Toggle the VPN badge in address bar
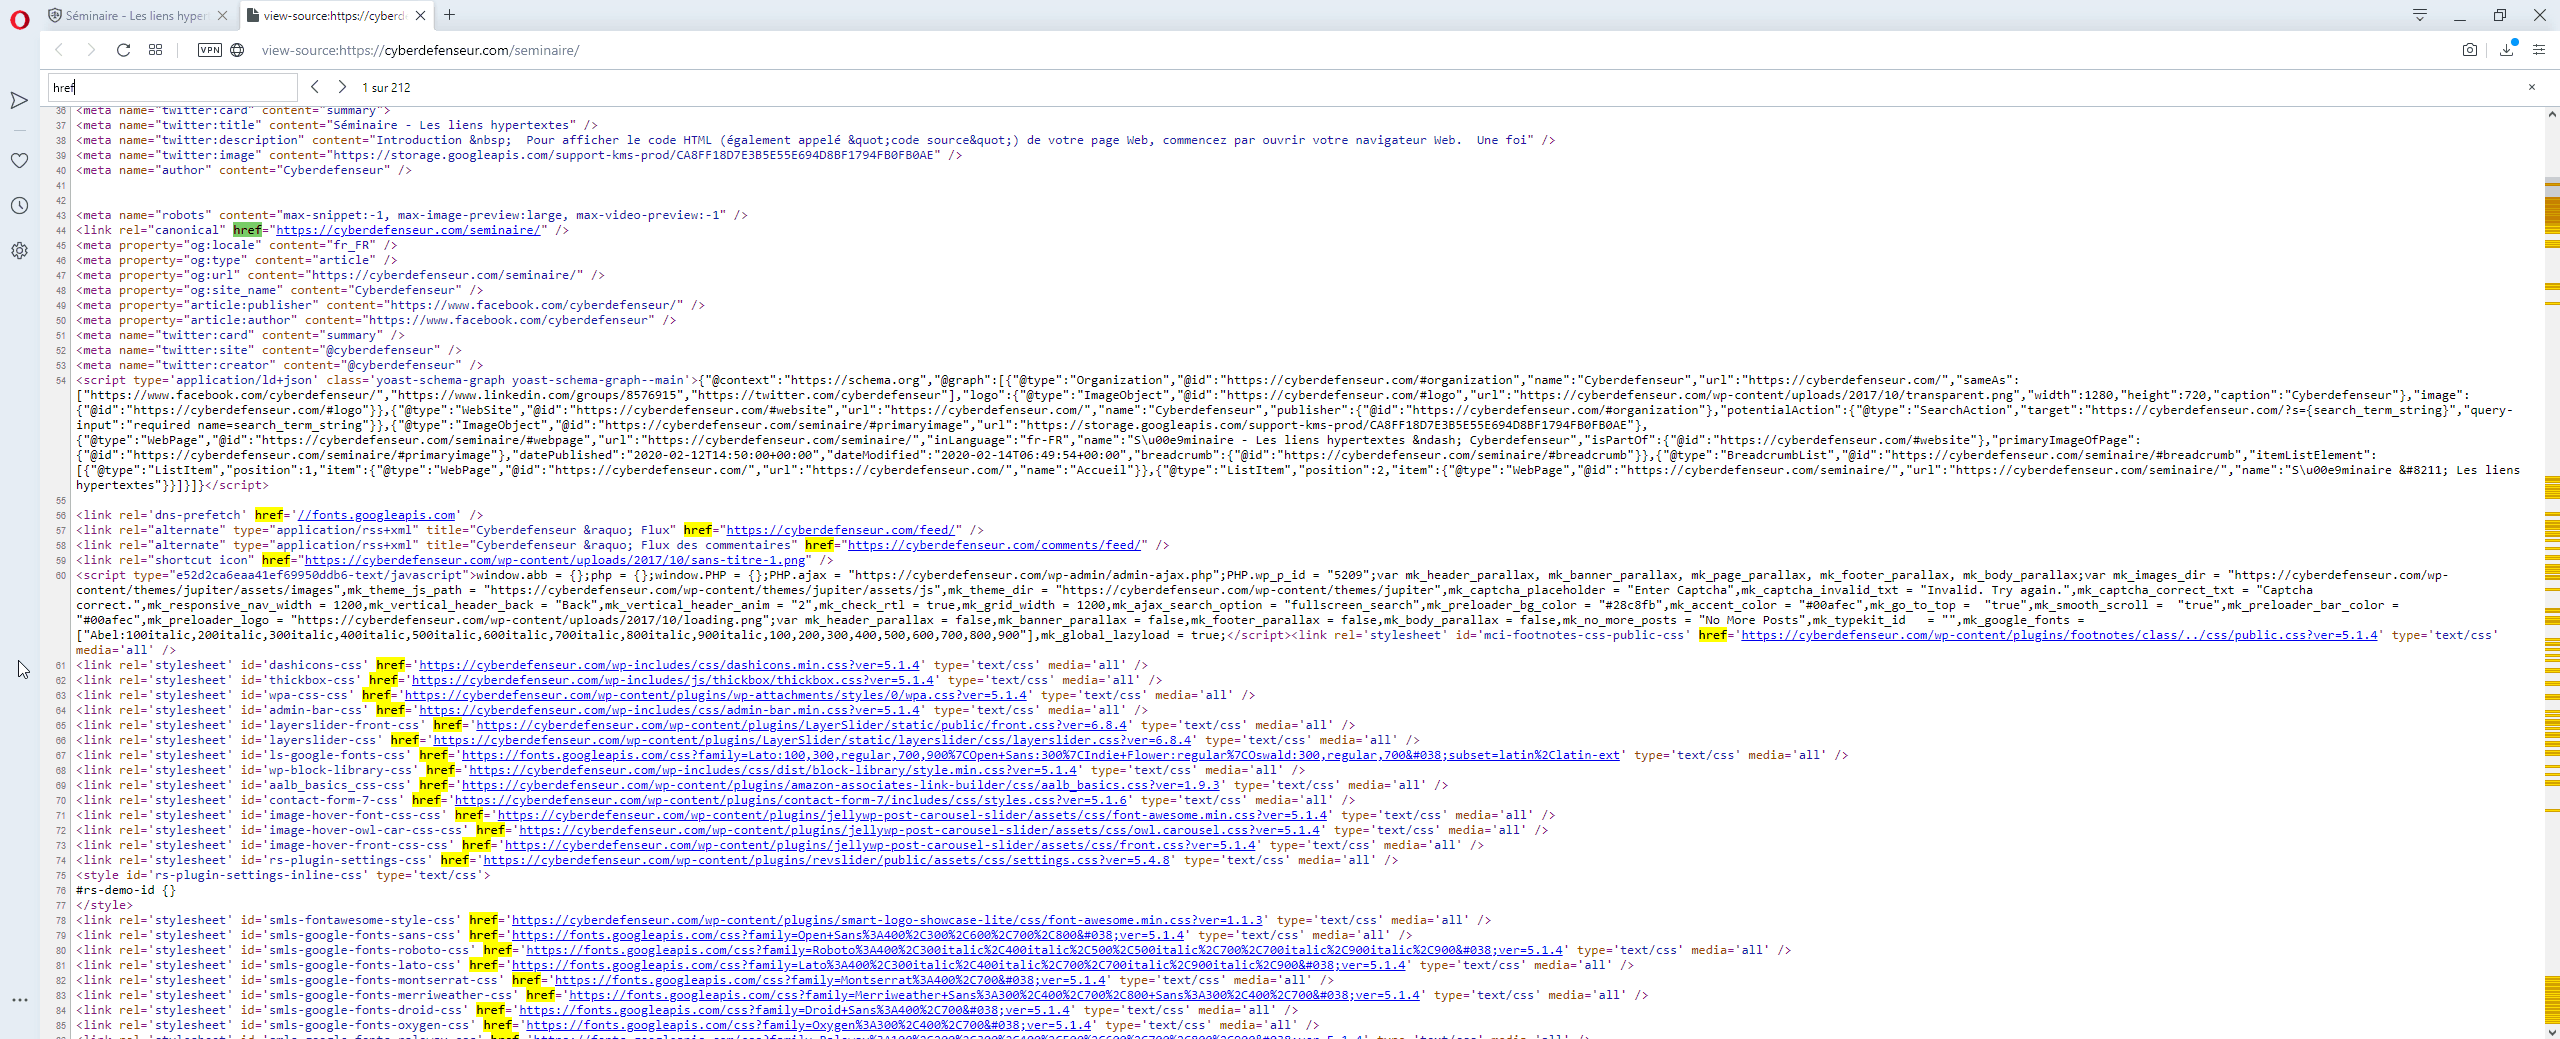This screenshot has width=2560, height=1039. (x=210, y=50)
